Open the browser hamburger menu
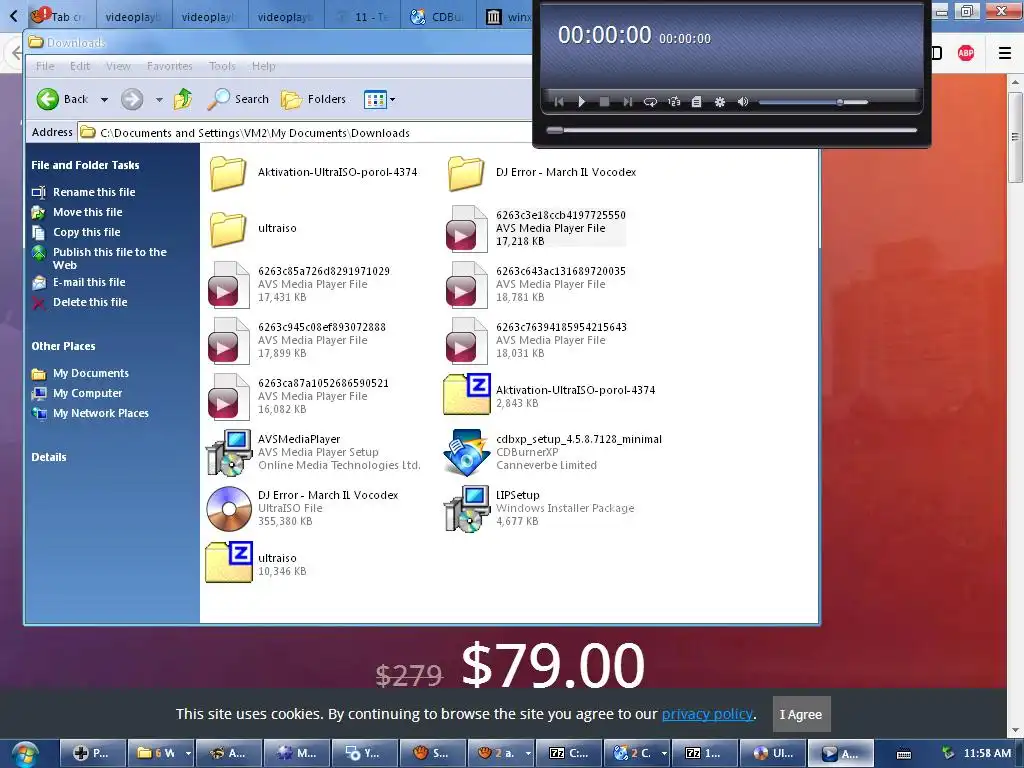The height and width of the screenshot is (768, 1024). coord(1005,54)
